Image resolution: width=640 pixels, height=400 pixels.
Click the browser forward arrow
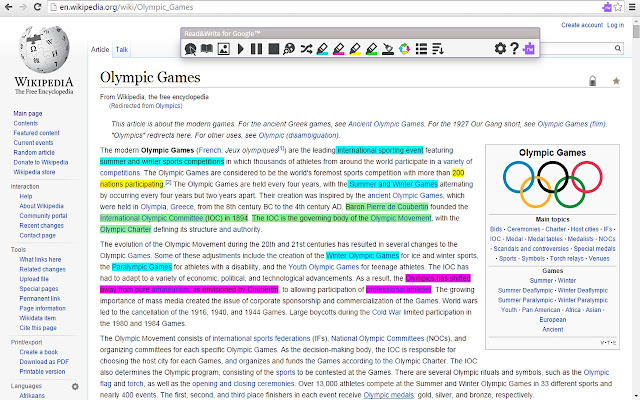pos(23,7)
